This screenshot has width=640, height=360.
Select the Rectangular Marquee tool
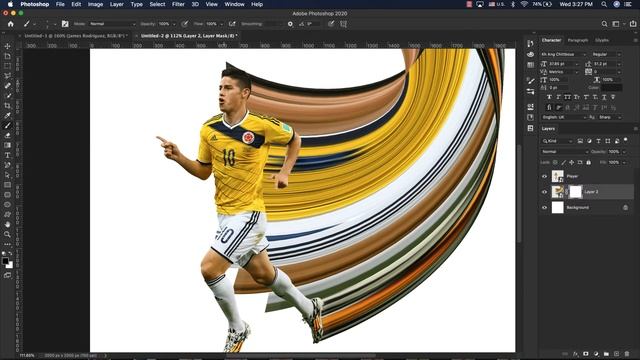click(x=7, y=66)
